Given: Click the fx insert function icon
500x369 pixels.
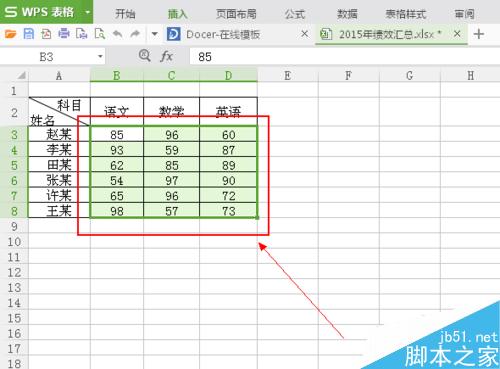Looking at the screenshot, I should 166,56.
